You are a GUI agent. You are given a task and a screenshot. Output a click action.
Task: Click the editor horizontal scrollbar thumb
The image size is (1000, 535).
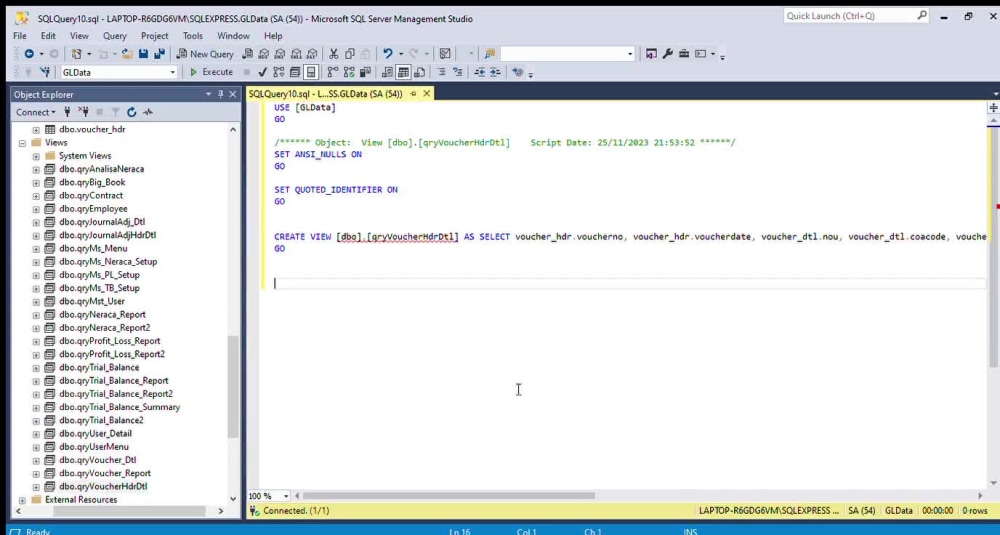pos(449,495)
